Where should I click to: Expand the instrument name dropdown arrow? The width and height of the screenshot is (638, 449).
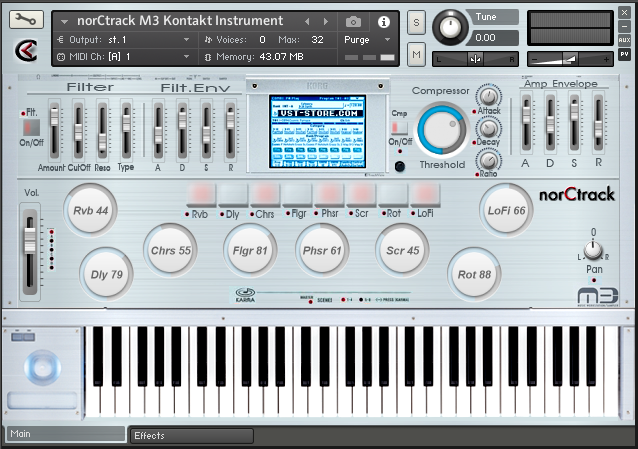(65, 21)
